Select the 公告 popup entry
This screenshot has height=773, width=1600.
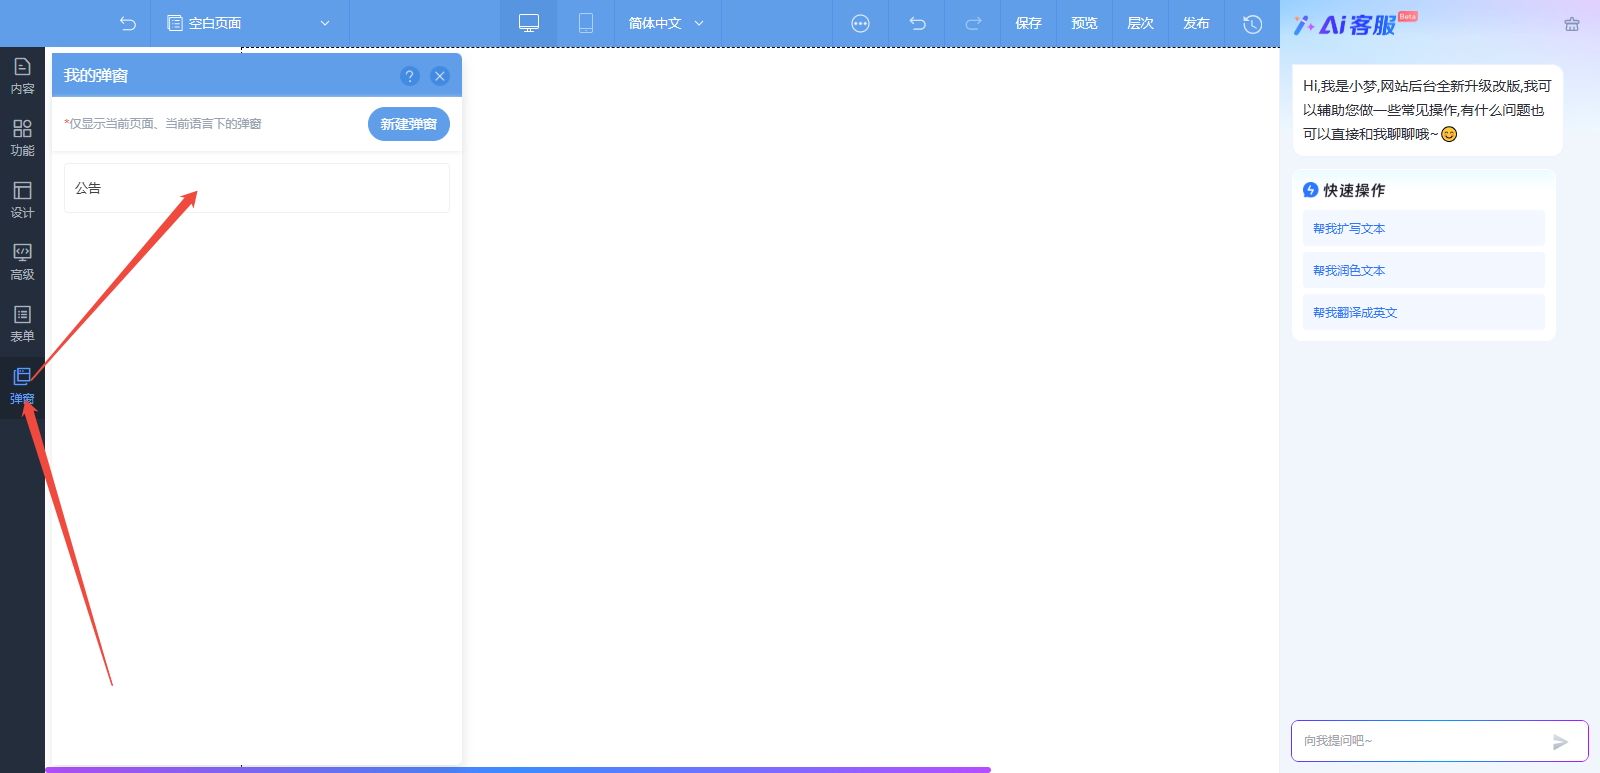[257, 188]
